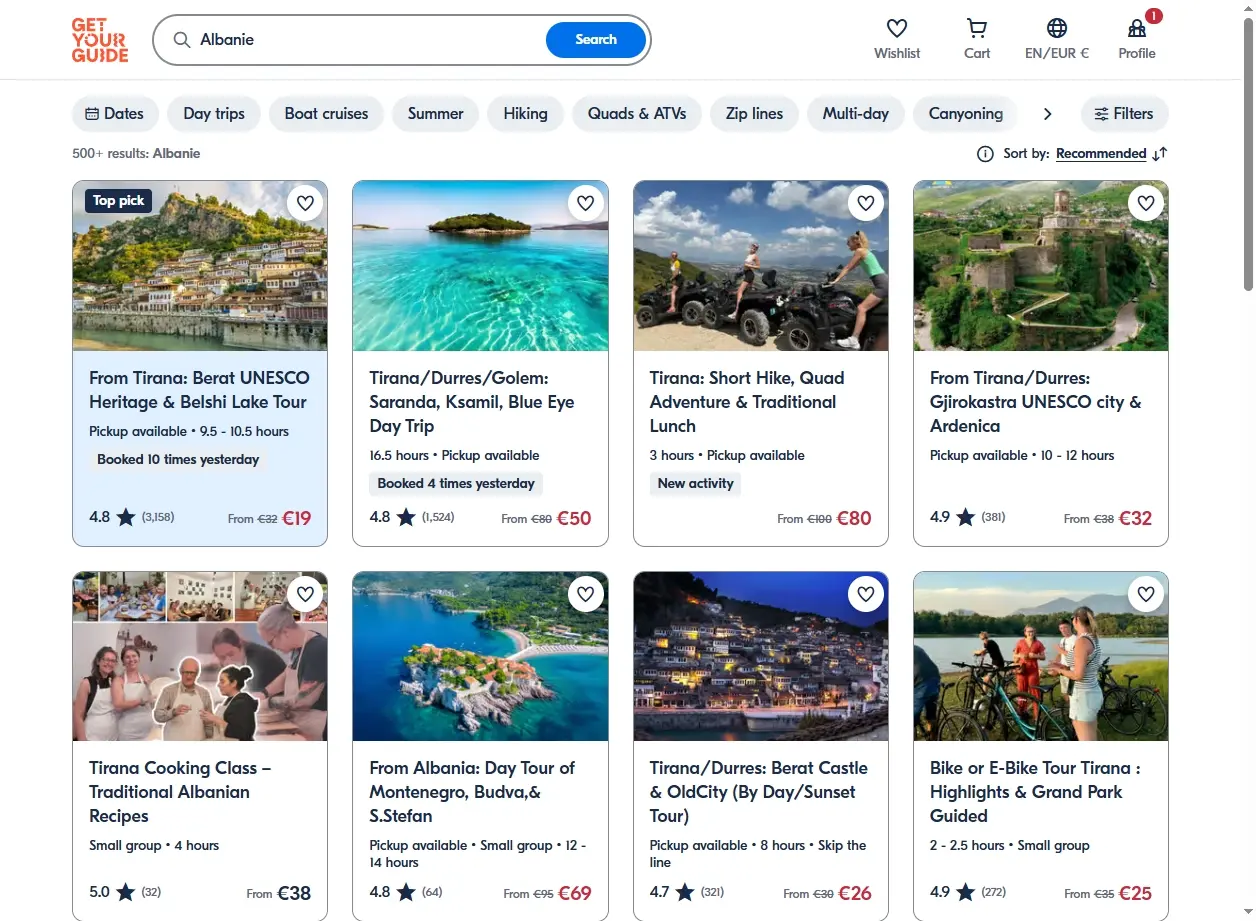Add Gjirokastra UNESCO city tour to wishlist
The width and height of the screenshot is (1256, 921).
pos(1146,203)
